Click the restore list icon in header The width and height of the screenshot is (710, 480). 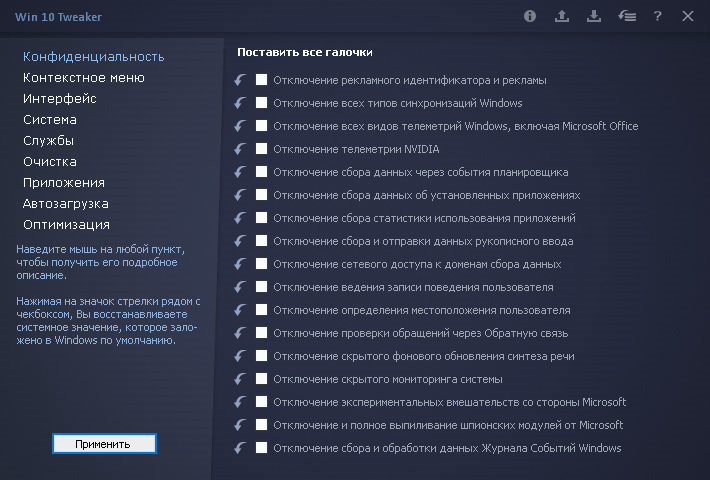coord(627,16)
